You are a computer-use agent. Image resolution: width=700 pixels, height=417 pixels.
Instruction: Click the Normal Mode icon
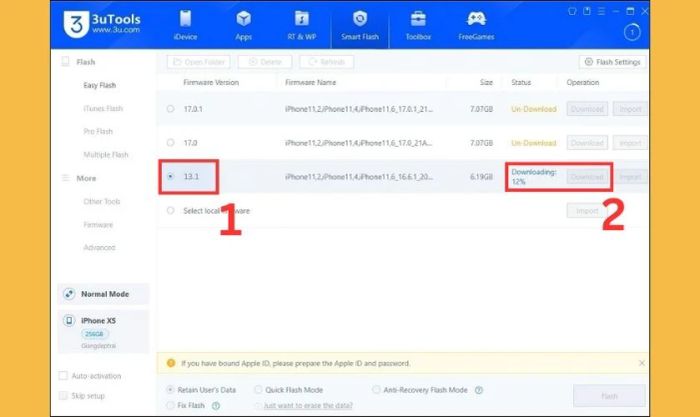point(69,294)
